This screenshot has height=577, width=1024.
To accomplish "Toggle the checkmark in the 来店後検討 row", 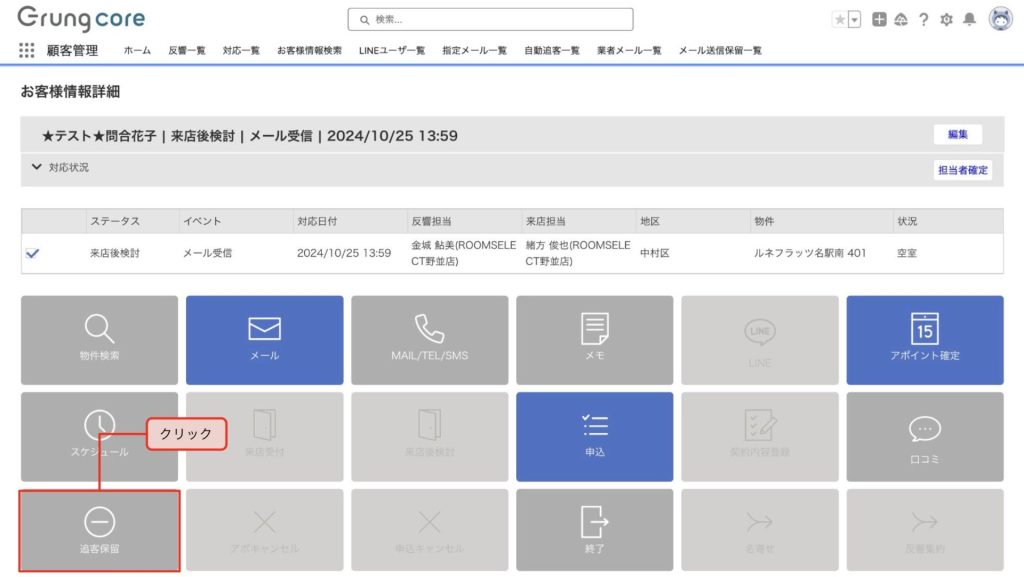I will click(x=32, y=254).
